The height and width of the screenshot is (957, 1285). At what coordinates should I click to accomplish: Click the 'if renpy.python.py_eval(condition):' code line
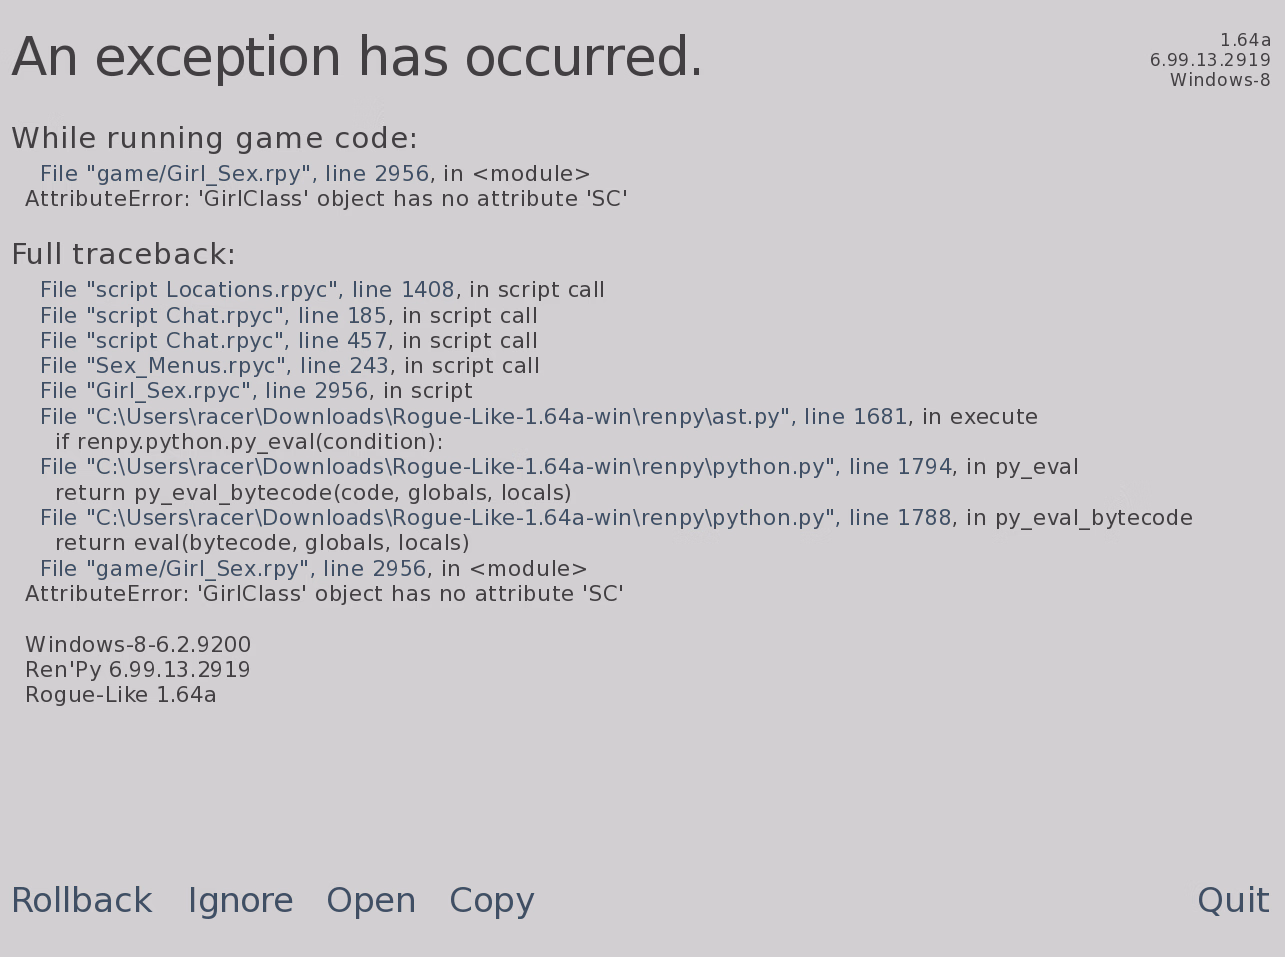[248, 442]
